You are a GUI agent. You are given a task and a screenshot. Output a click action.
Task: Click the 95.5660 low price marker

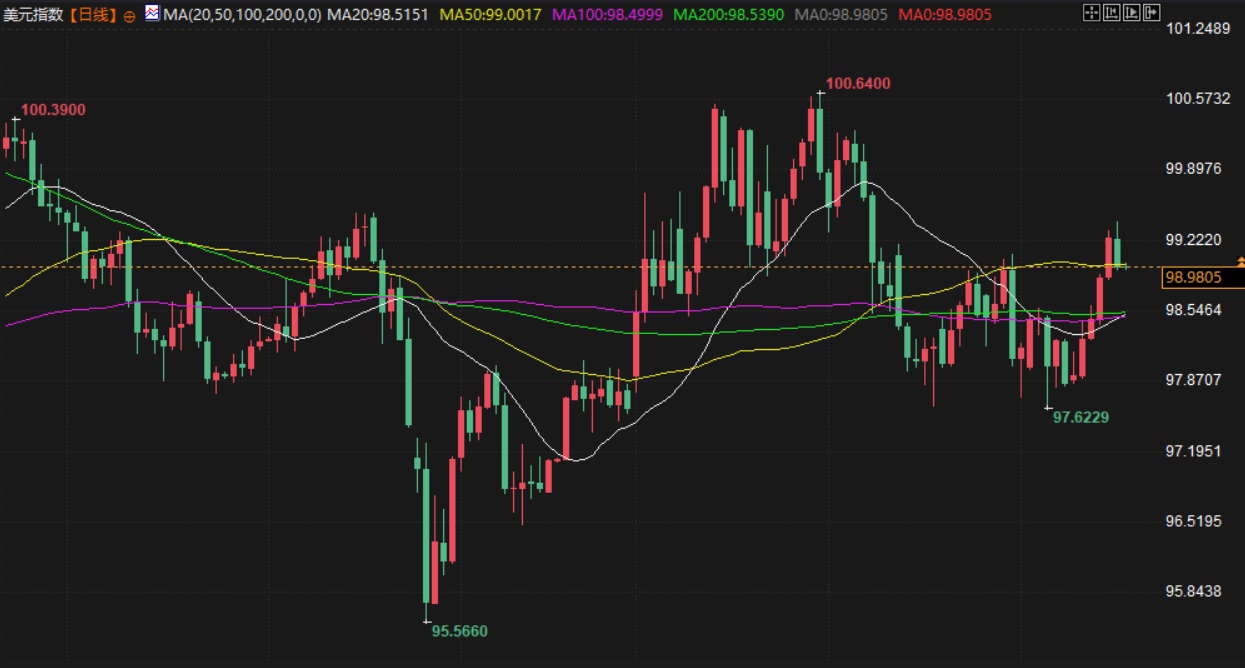[460, 631]
